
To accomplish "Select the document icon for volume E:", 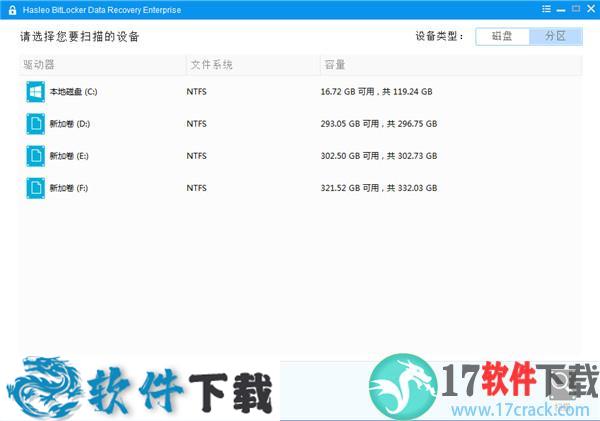I will [x=36, y=156].
